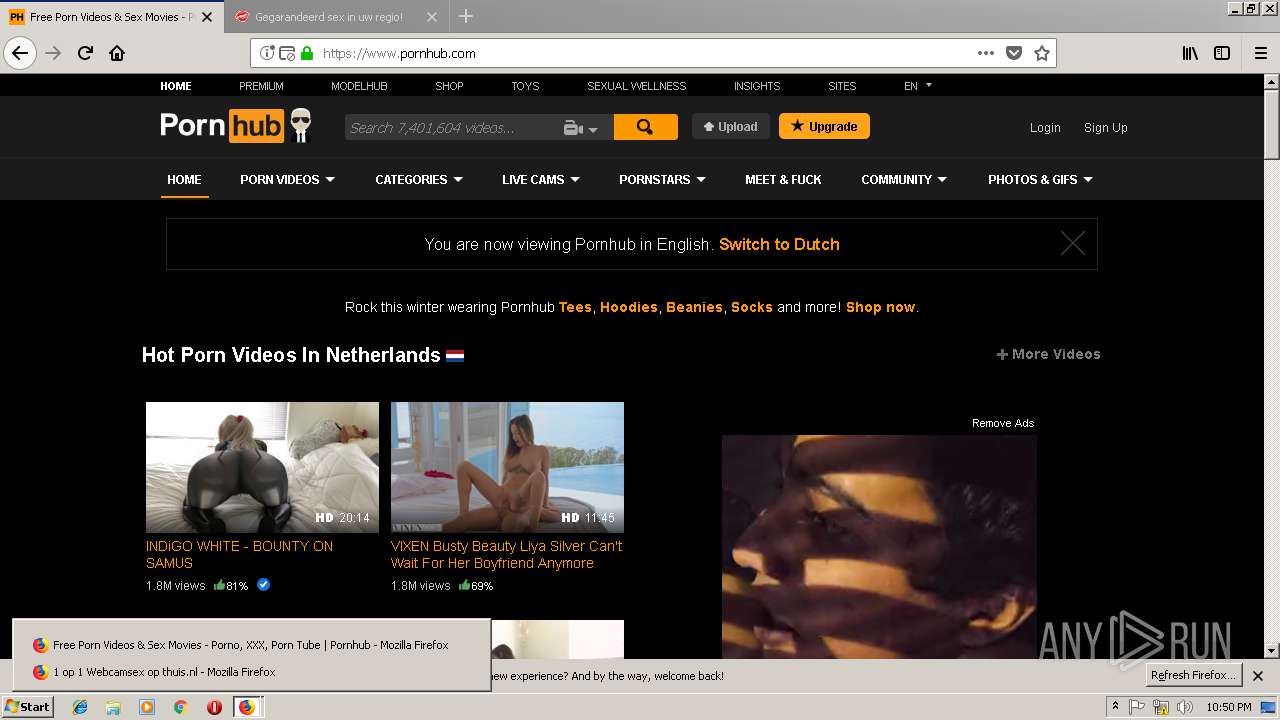
Task: Open the Beanies shop link
Action: 694,307
